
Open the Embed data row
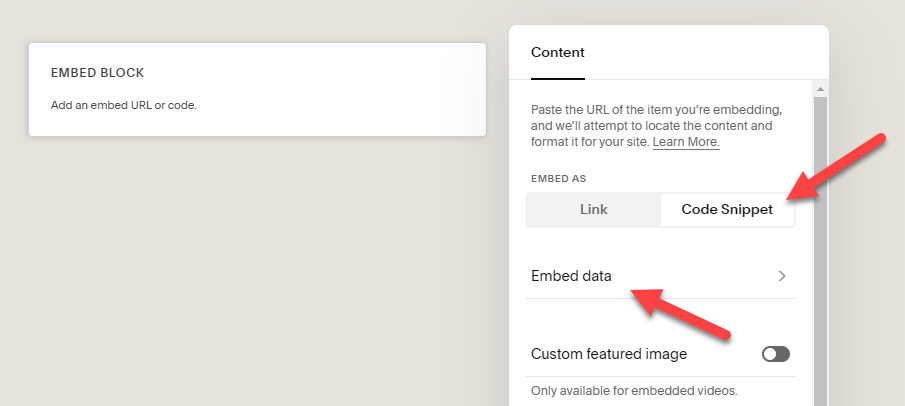click(660, 276)
